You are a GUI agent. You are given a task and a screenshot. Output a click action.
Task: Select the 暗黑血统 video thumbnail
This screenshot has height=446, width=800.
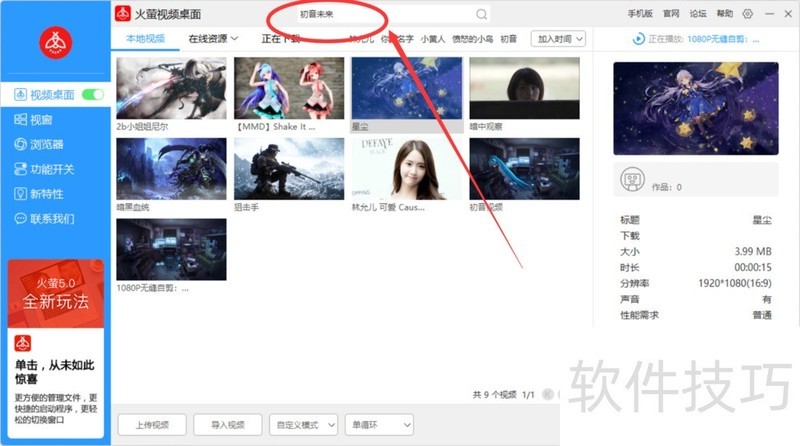[171, 169]
